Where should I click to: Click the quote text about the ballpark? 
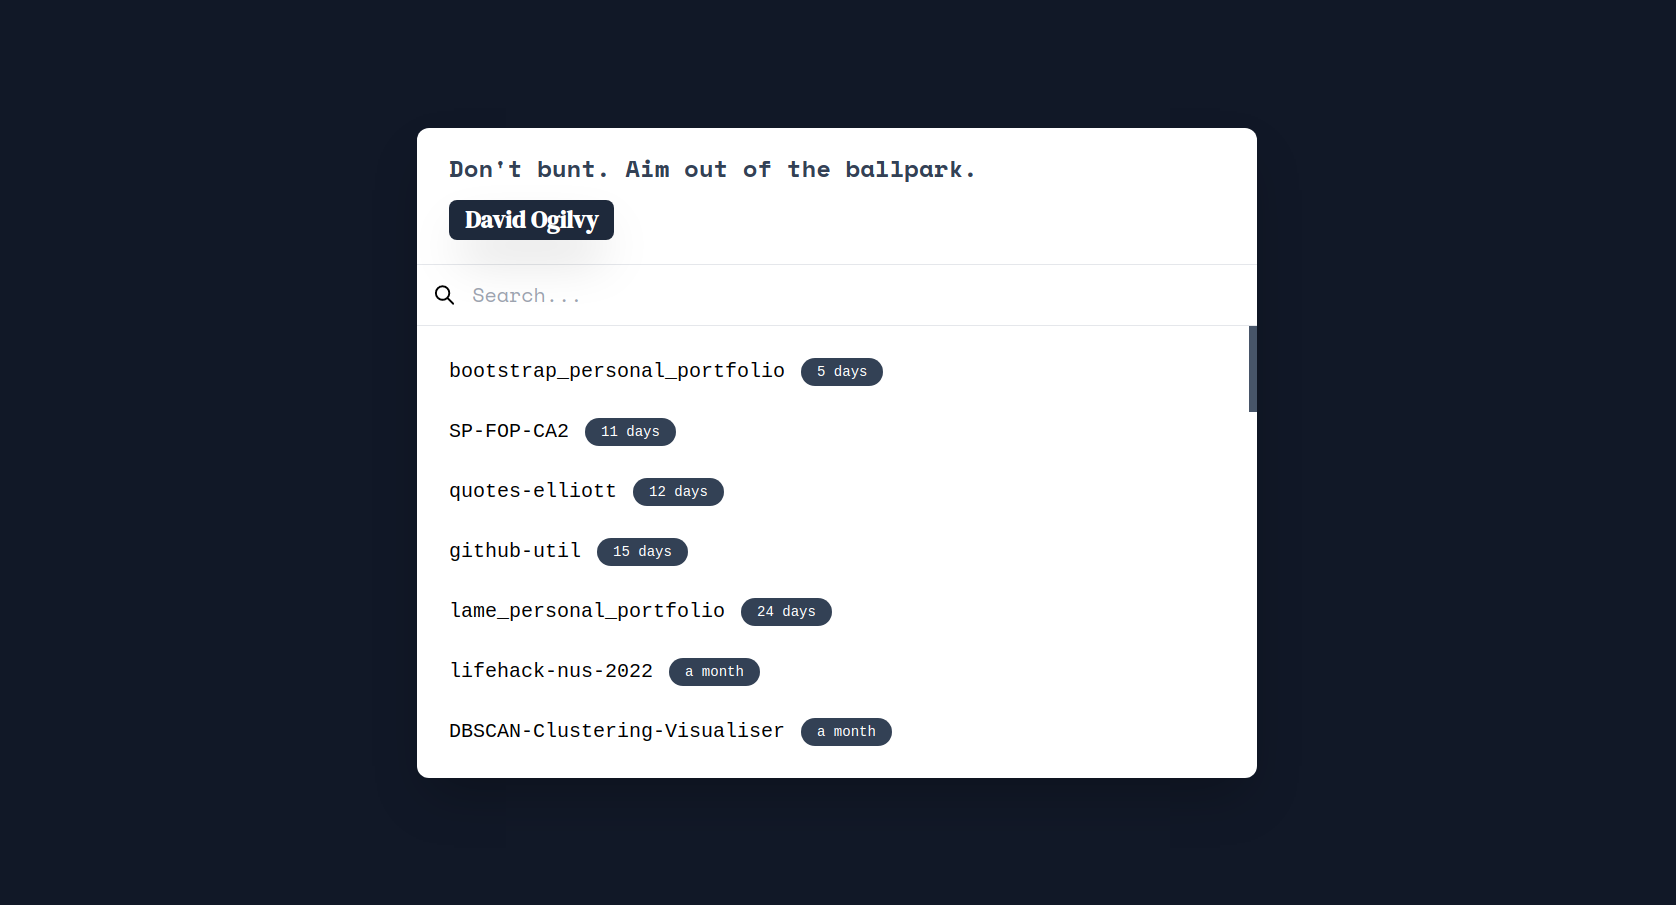coord(712,170)
